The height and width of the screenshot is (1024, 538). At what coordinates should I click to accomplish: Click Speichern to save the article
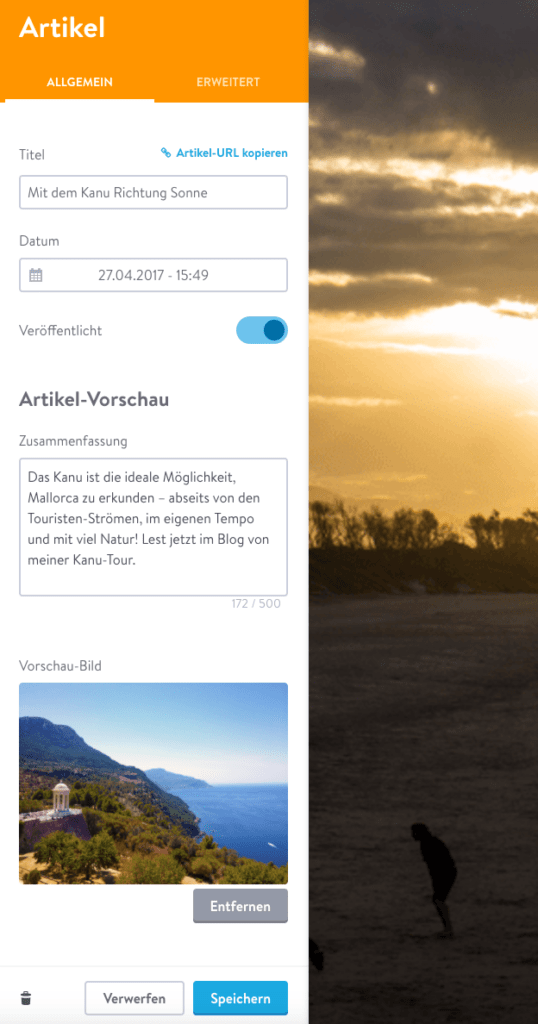pyautogui.click(x=240, y=999)
